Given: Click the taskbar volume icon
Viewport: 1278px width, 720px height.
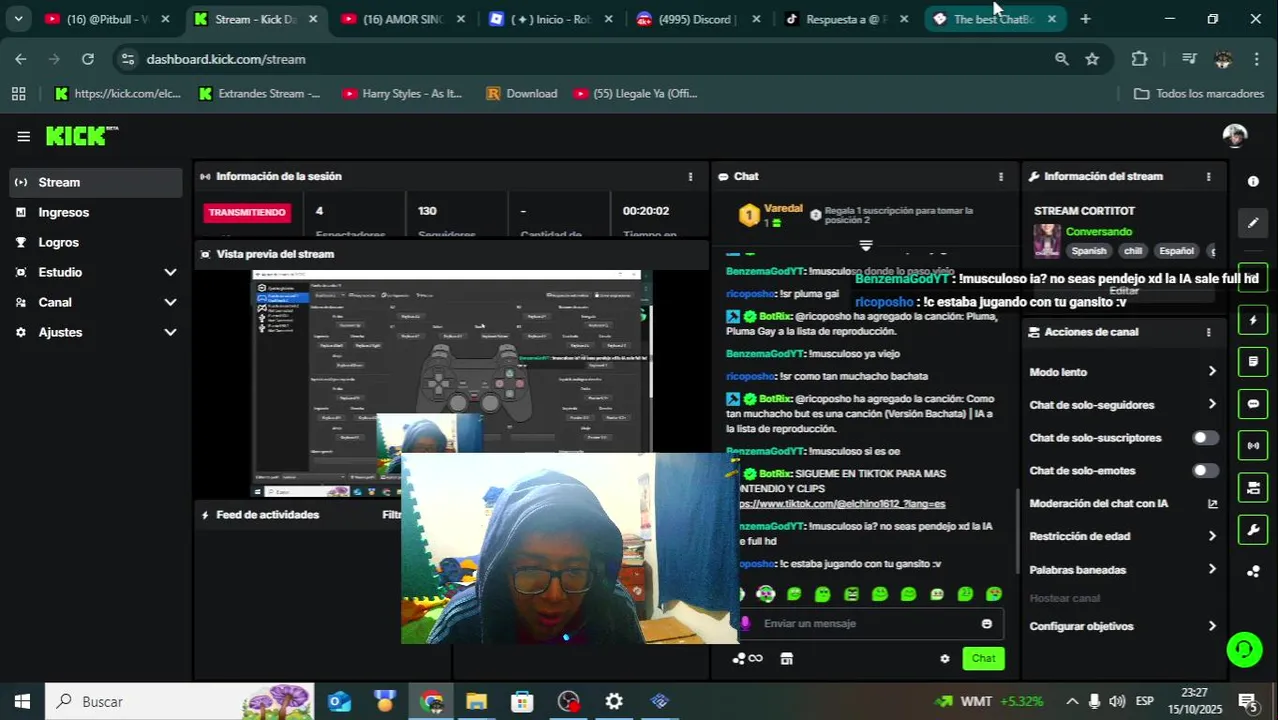Looking at the screenshot, I should tap(1117, 701).
